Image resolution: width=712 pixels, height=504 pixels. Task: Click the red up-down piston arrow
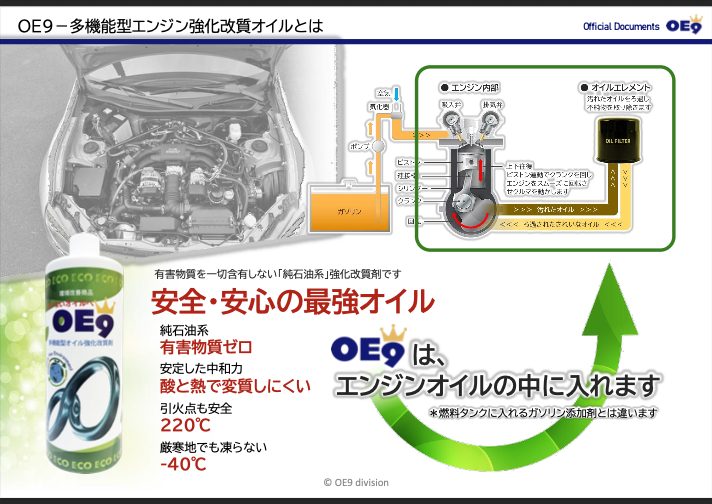(480, 168)
